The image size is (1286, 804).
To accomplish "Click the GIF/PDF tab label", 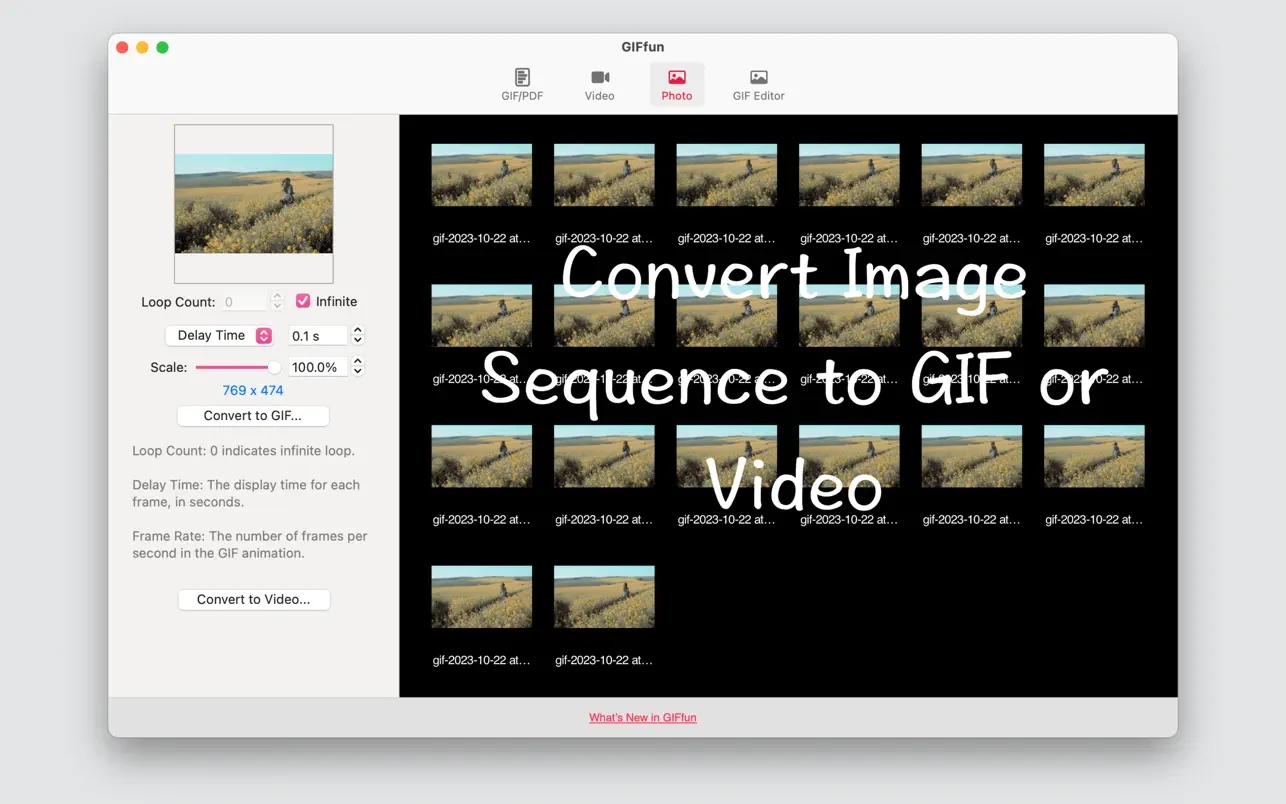I will tap(522, 96).
